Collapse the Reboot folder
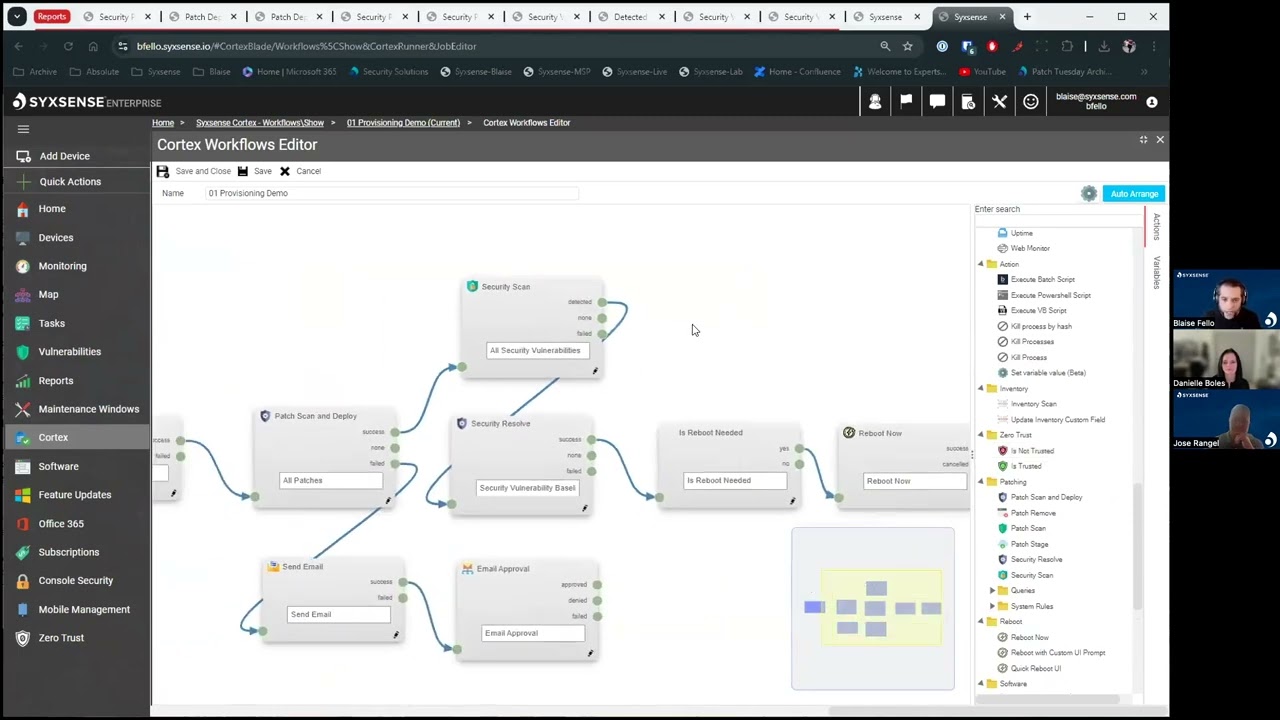Viewport: 1280px width, 720px height. coord(981,621)
